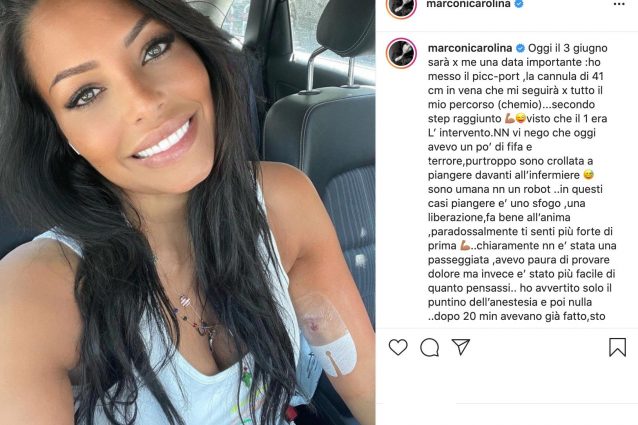
Task: Click the heart like icon
Action: click(x=398, y=348)
